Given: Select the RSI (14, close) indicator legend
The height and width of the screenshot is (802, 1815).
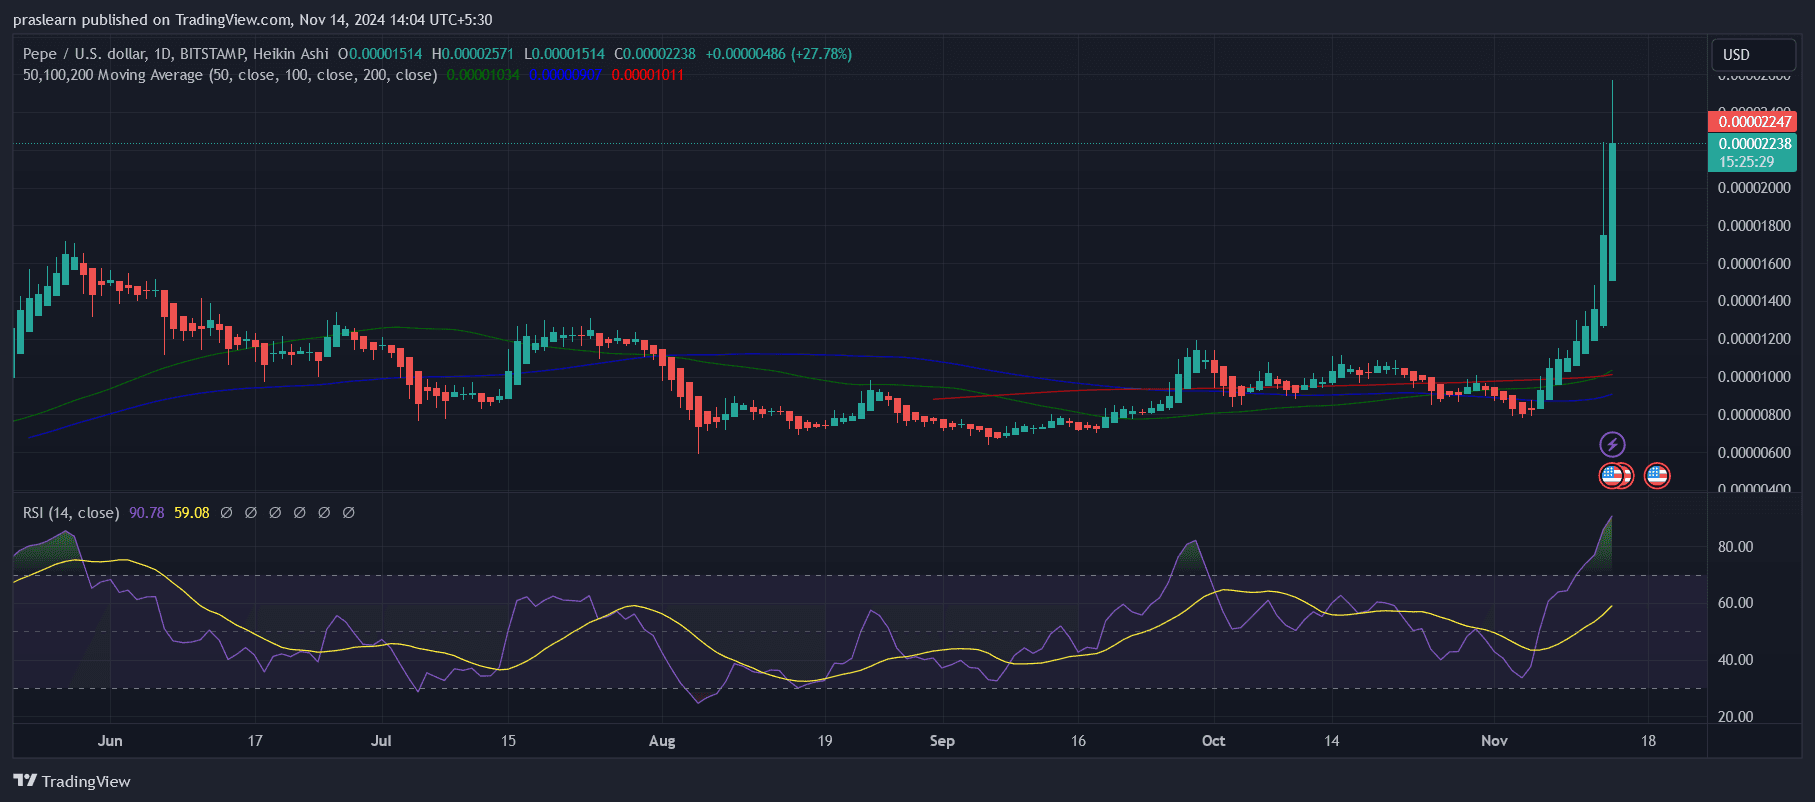Looking at the screenshot, I should coord(71,513).
